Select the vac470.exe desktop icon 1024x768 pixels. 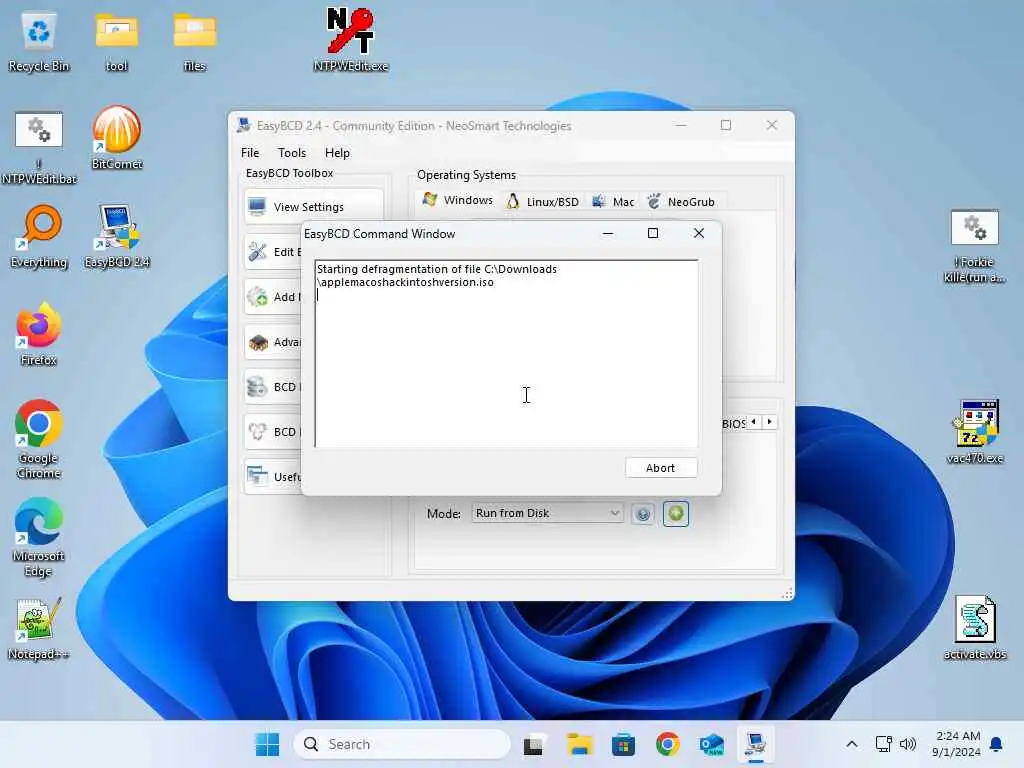coord(974,431)
